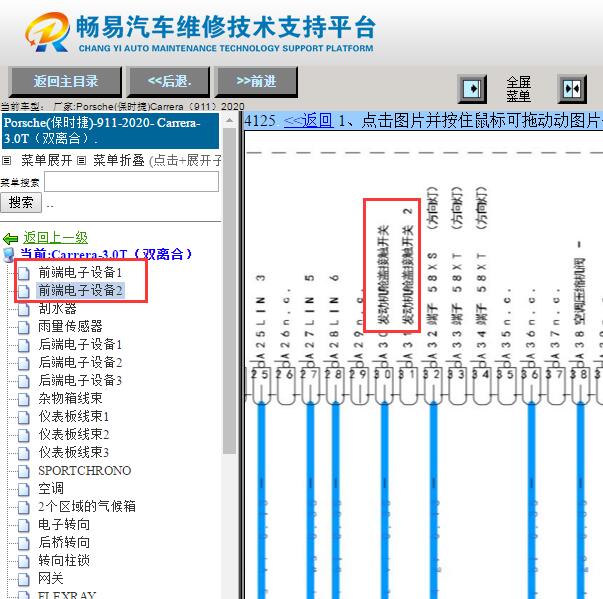Open 后端电子设备2 tree item
The width and height of the screenshot is (603, 599).
click(80, 362)
